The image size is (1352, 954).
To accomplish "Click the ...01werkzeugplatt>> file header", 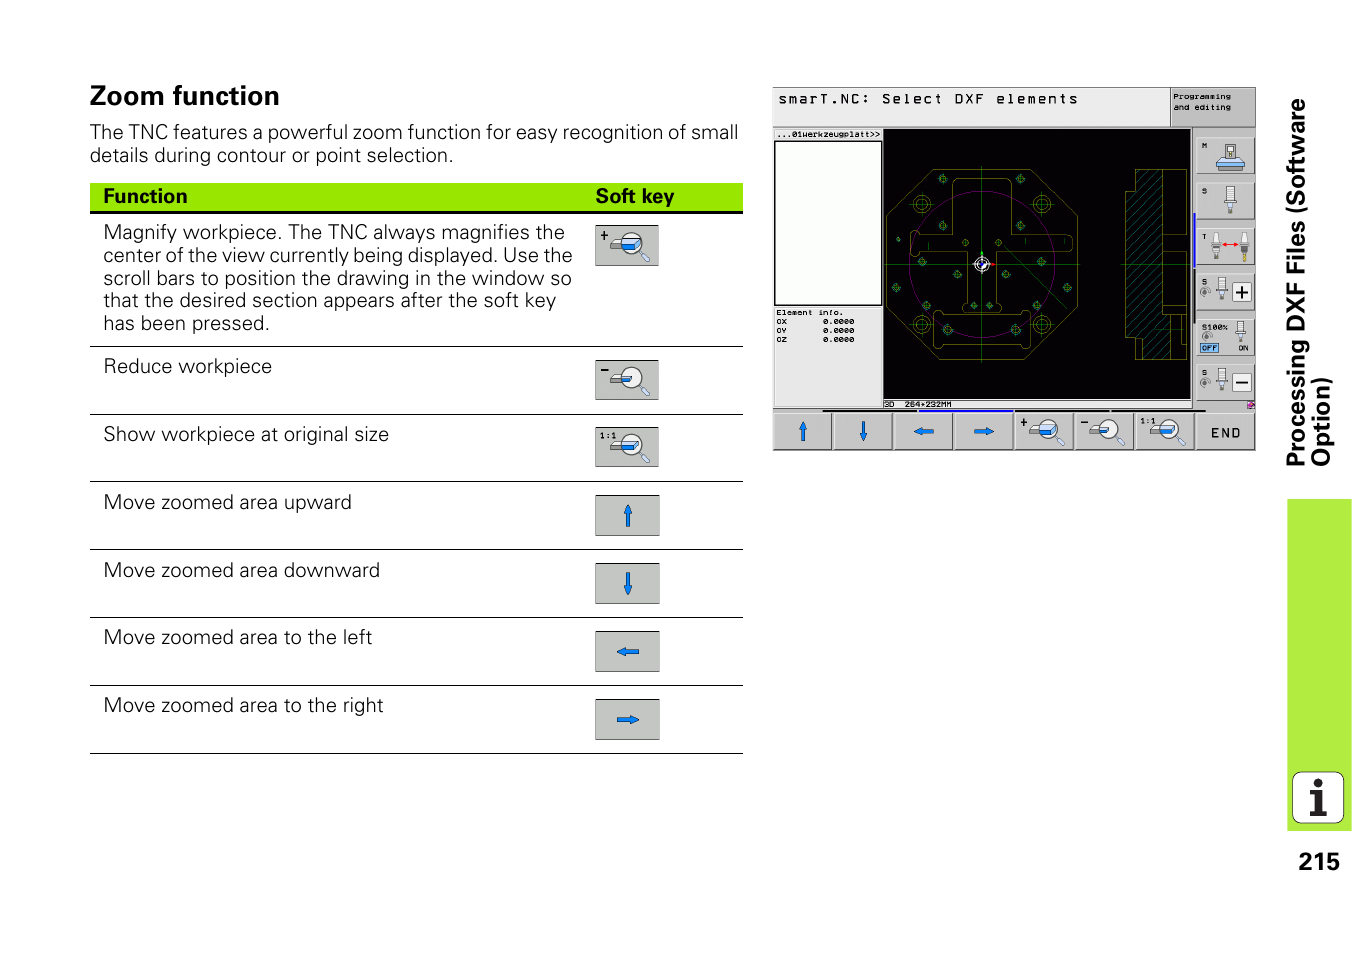I will tap(828, 134).
